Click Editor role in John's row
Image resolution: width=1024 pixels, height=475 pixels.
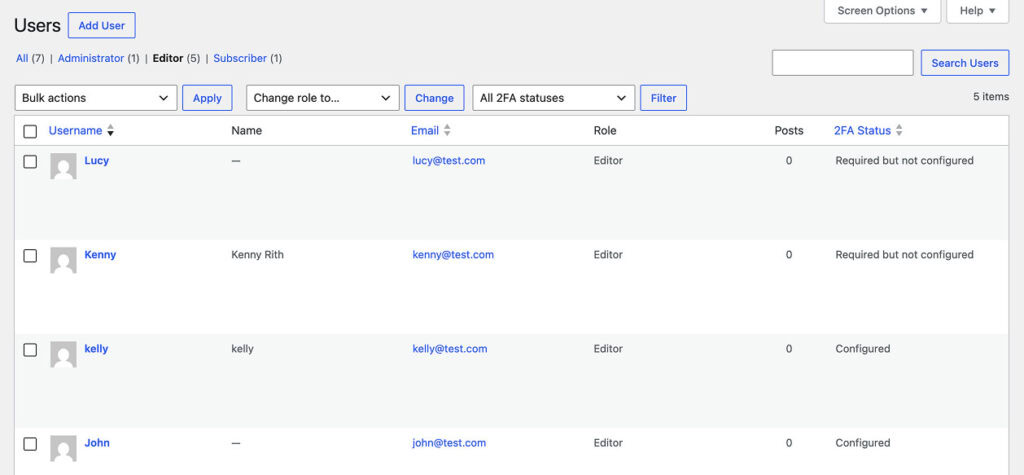tap(608, 442)
